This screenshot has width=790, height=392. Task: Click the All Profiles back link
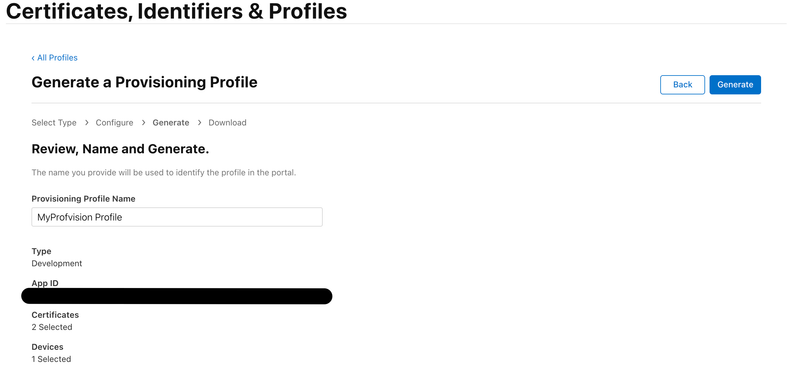click(x=54, y=58)
